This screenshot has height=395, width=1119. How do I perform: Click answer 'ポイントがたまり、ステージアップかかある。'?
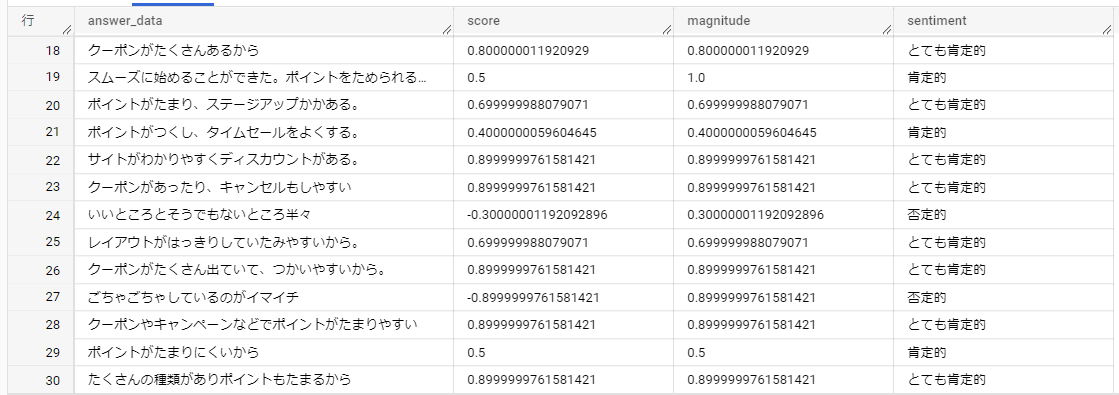click(223, 105)
